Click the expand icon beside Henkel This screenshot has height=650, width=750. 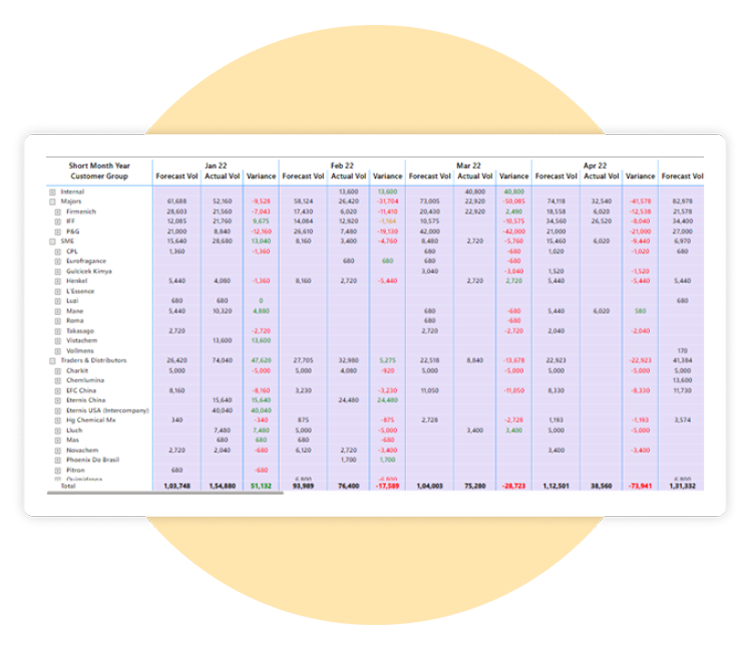tap(58, 281)
